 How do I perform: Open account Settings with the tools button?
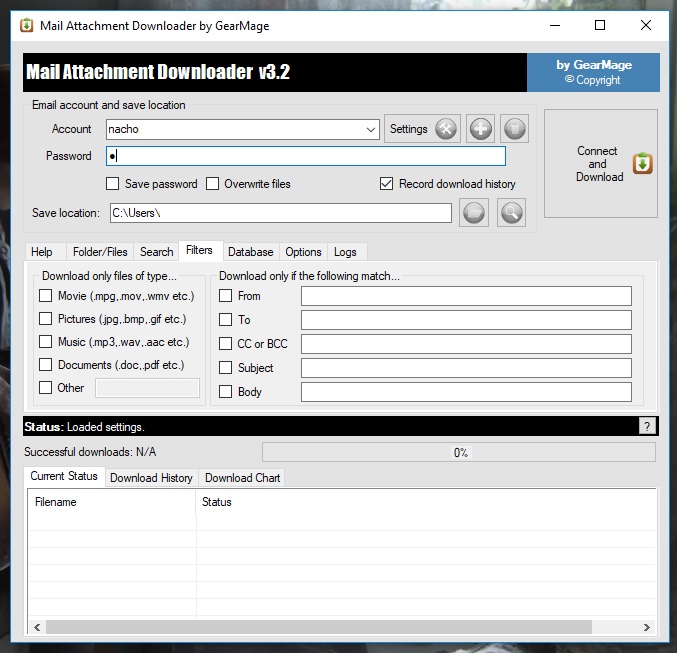coord(421,129)
